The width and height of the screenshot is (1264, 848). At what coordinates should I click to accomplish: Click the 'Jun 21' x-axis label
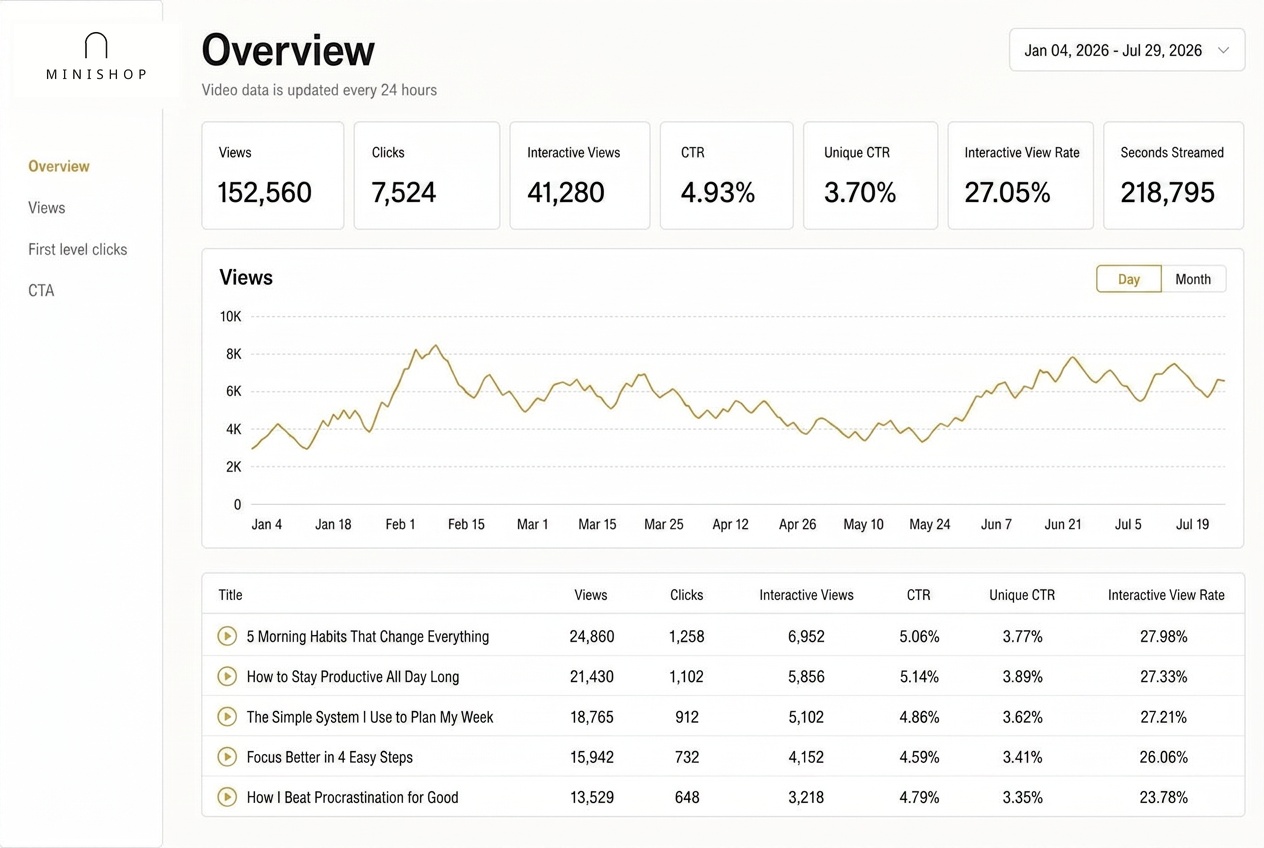tap(1062, 524)
